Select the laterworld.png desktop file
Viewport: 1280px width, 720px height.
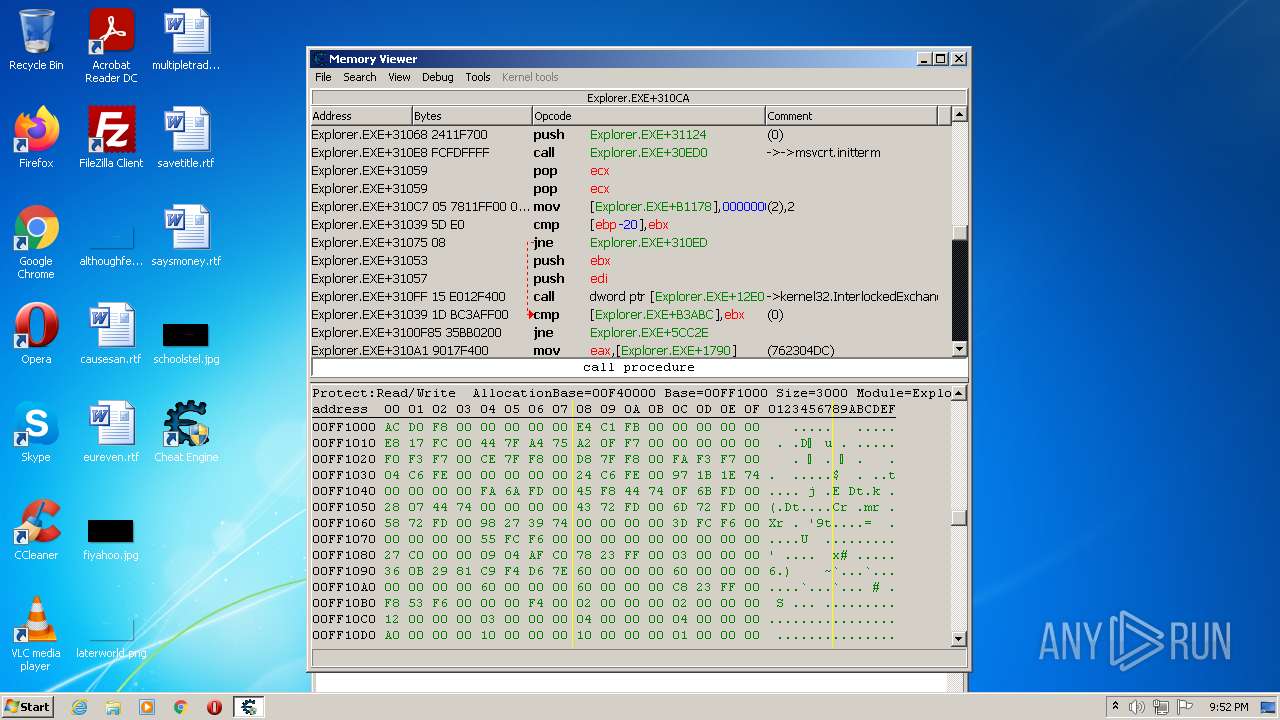click(x=111, y=637)
